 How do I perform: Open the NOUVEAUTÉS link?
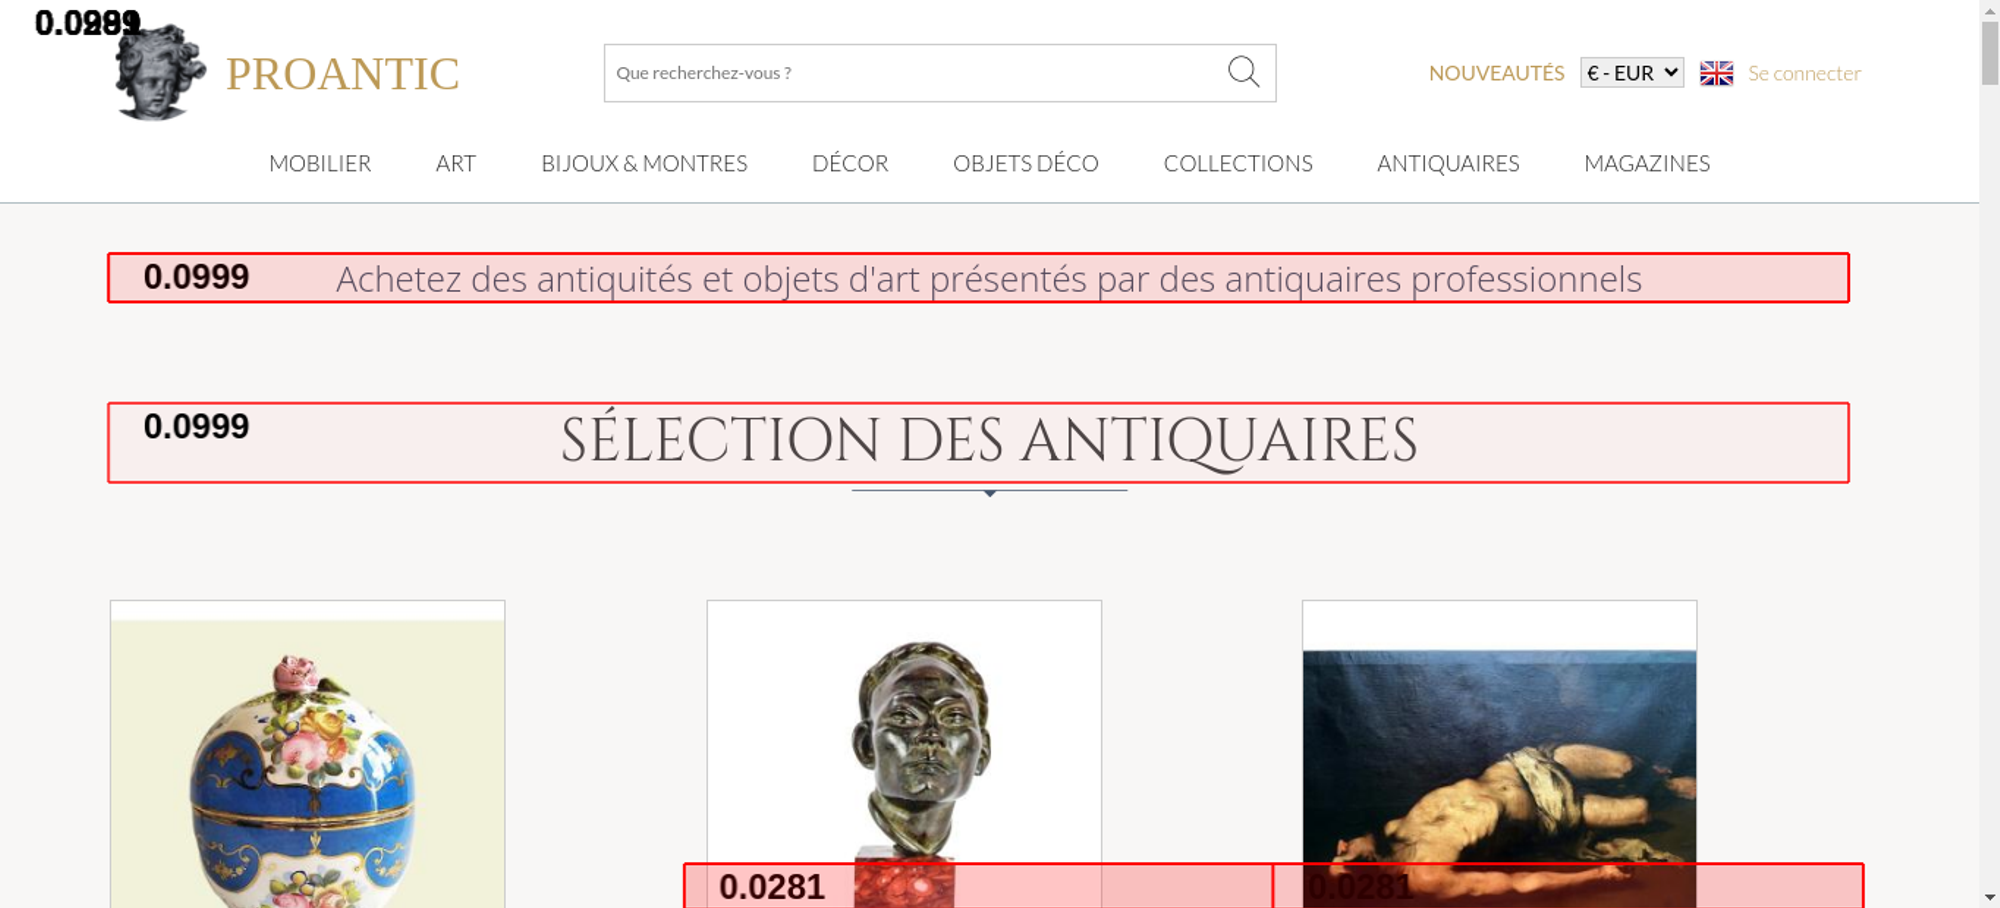(x=1496, y=73)
